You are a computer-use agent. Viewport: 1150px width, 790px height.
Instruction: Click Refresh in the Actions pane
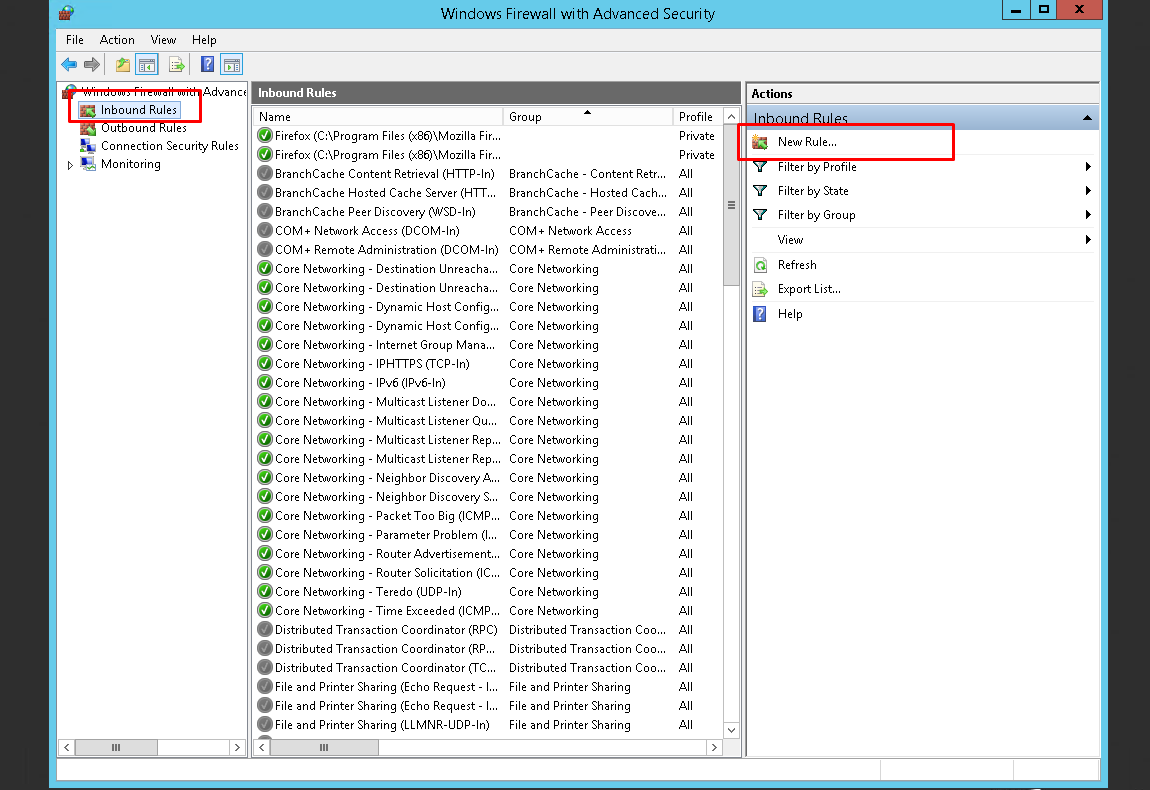(x=797, y=265)
